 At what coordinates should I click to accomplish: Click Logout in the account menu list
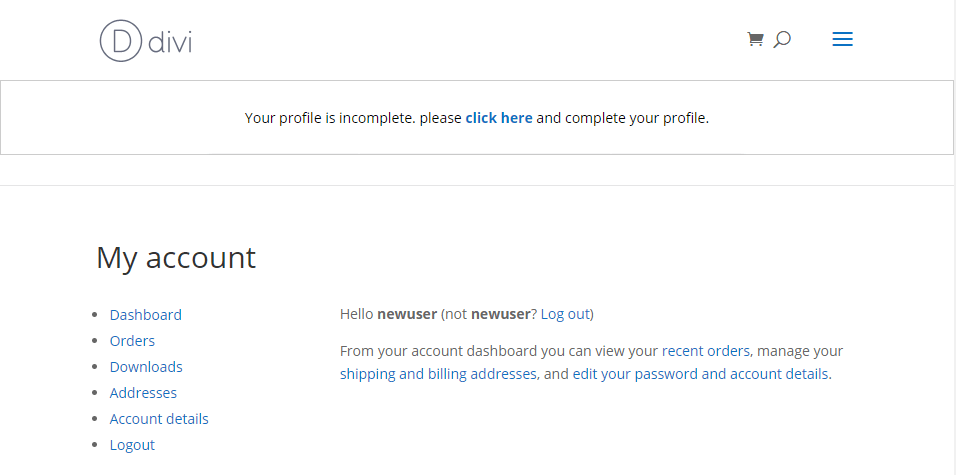[132, 445]
